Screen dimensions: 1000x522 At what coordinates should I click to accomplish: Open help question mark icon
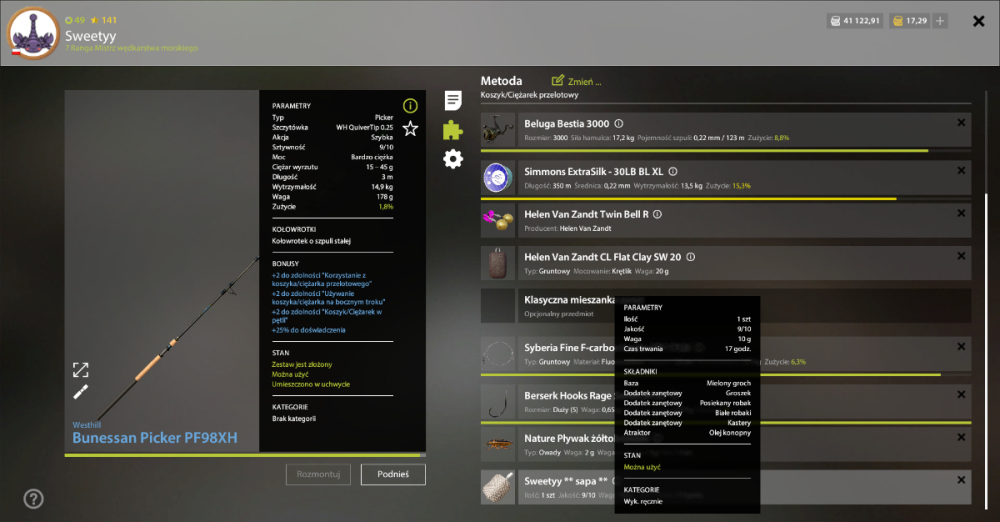click(33, 499)
